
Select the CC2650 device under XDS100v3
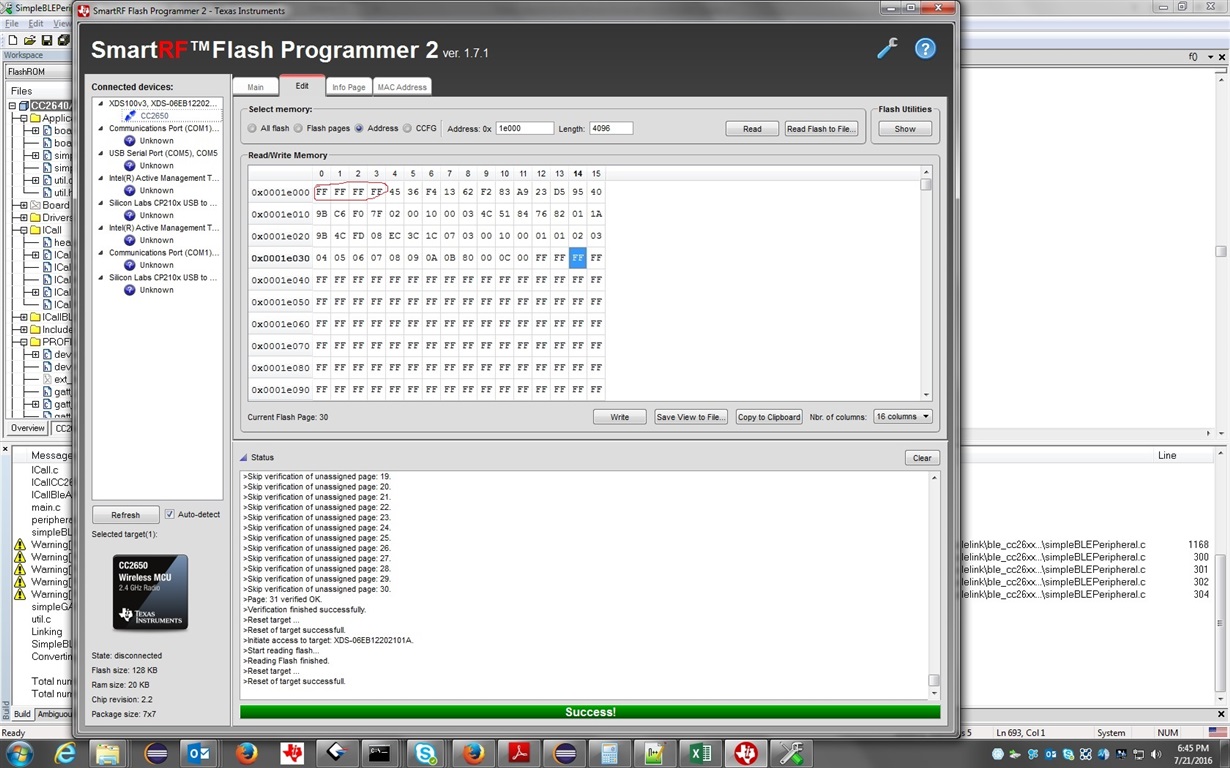pyautogui.click(x=154, y=116)
